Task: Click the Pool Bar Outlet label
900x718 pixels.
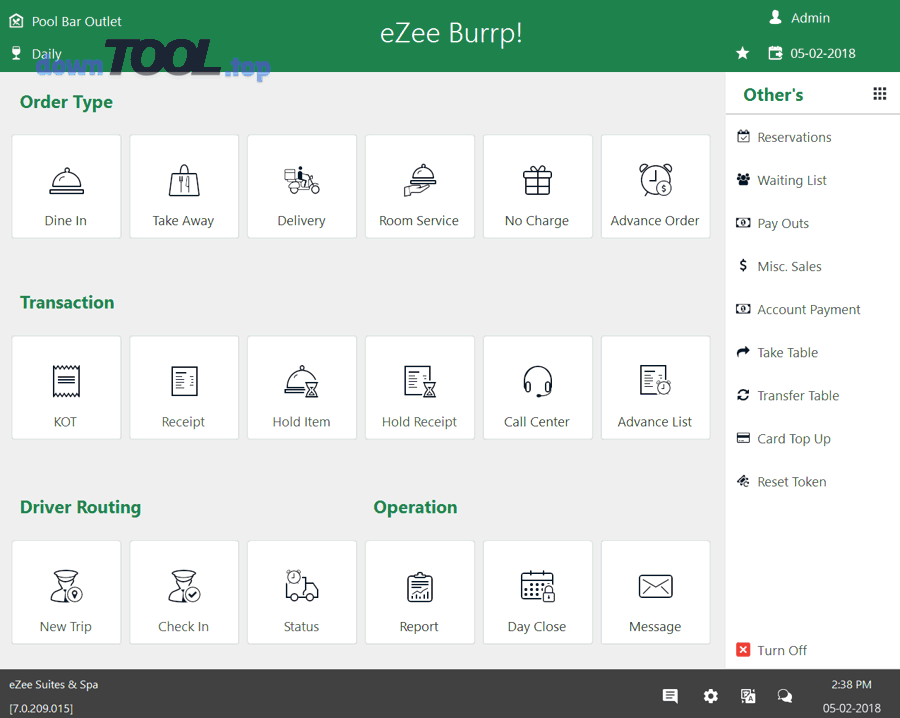Action: 76,22
